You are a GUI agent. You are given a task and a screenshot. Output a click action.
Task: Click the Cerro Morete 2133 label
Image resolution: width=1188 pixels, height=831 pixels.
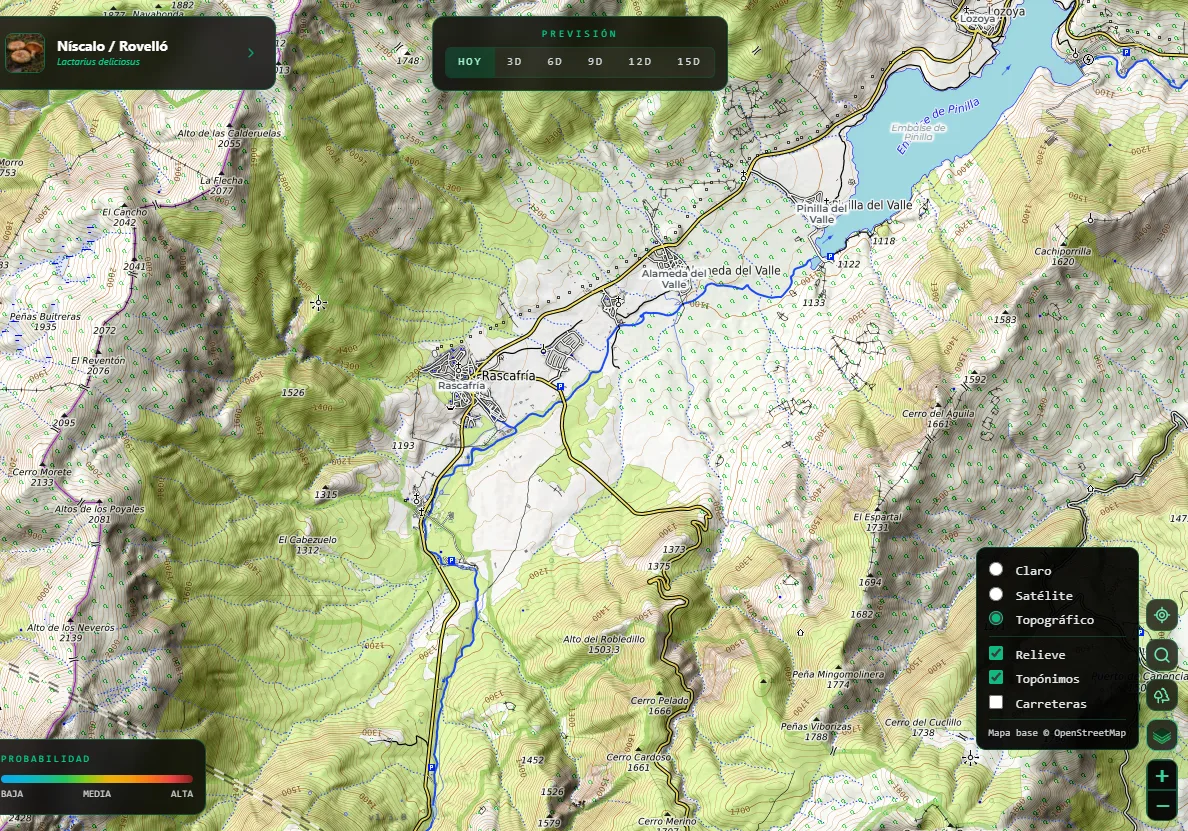click(x=42, y=476)
